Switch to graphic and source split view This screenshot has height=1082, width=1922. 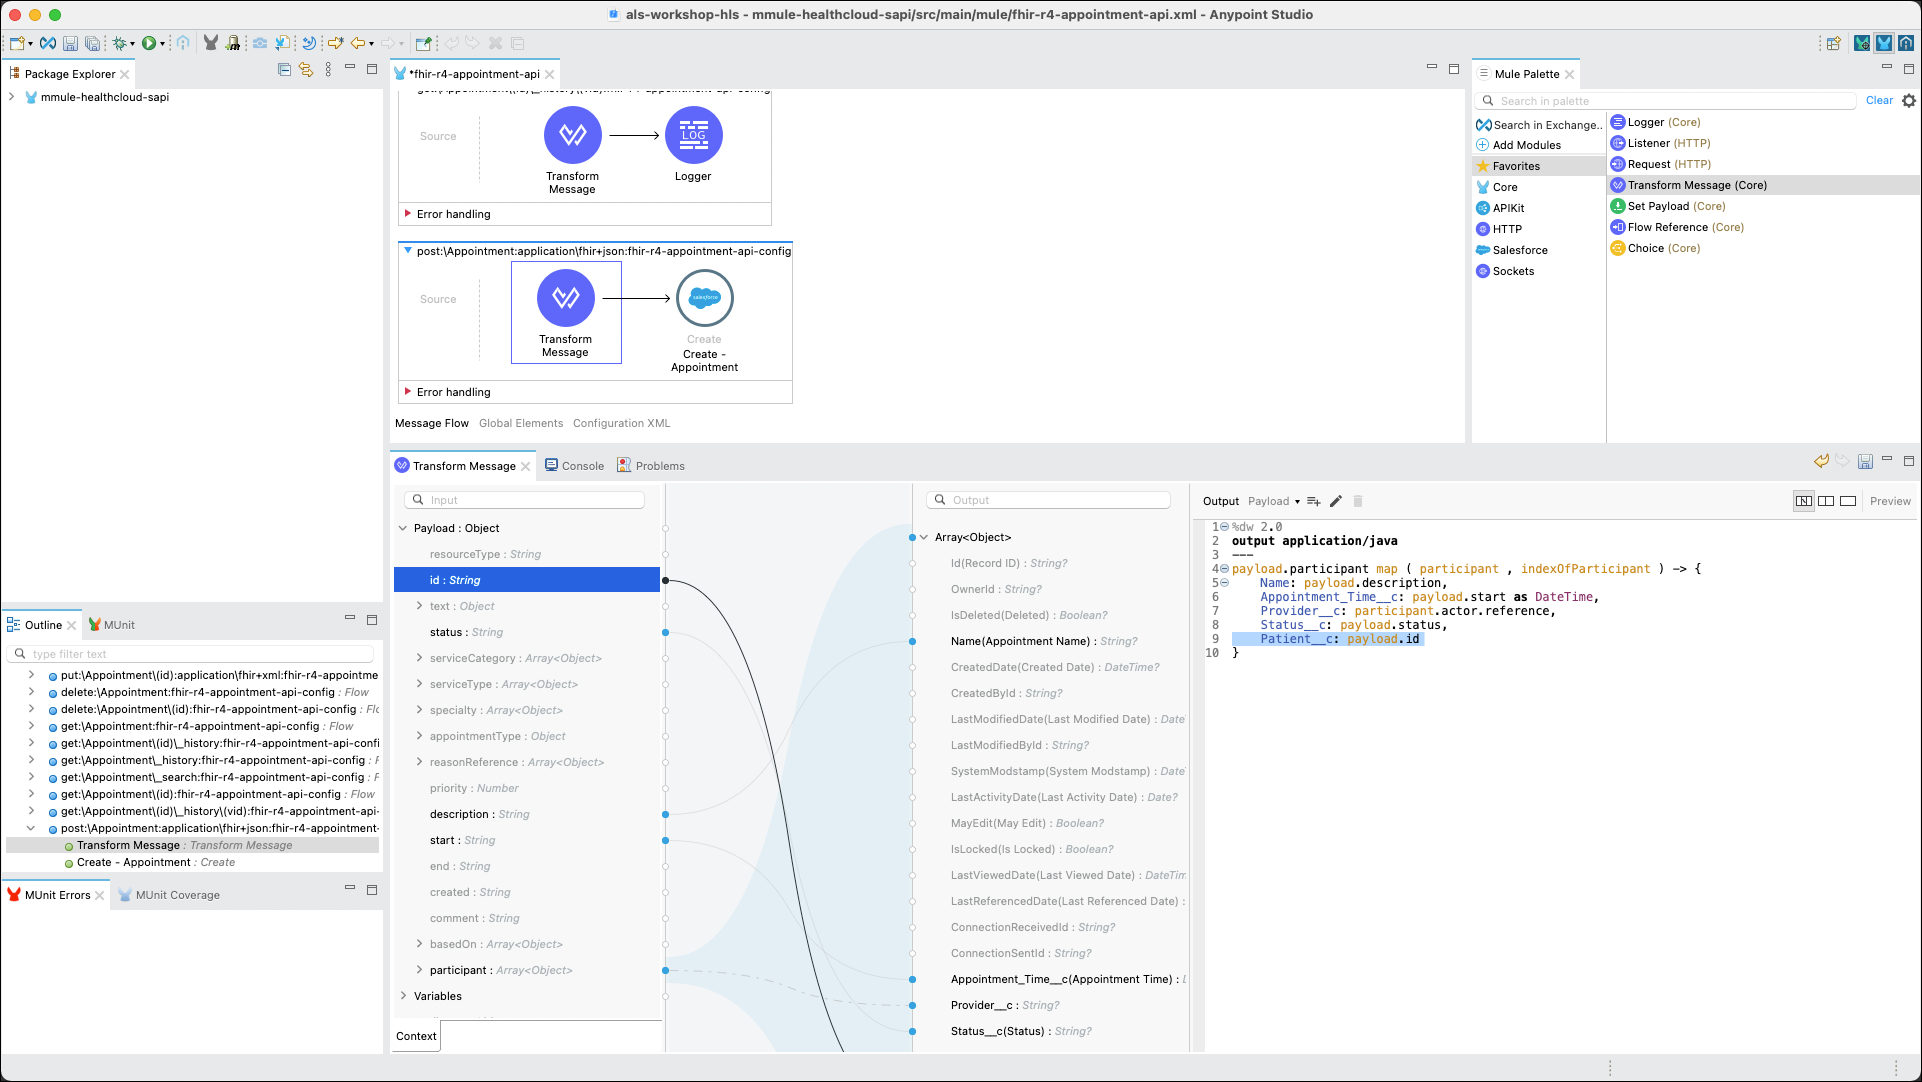point(1804,501)
